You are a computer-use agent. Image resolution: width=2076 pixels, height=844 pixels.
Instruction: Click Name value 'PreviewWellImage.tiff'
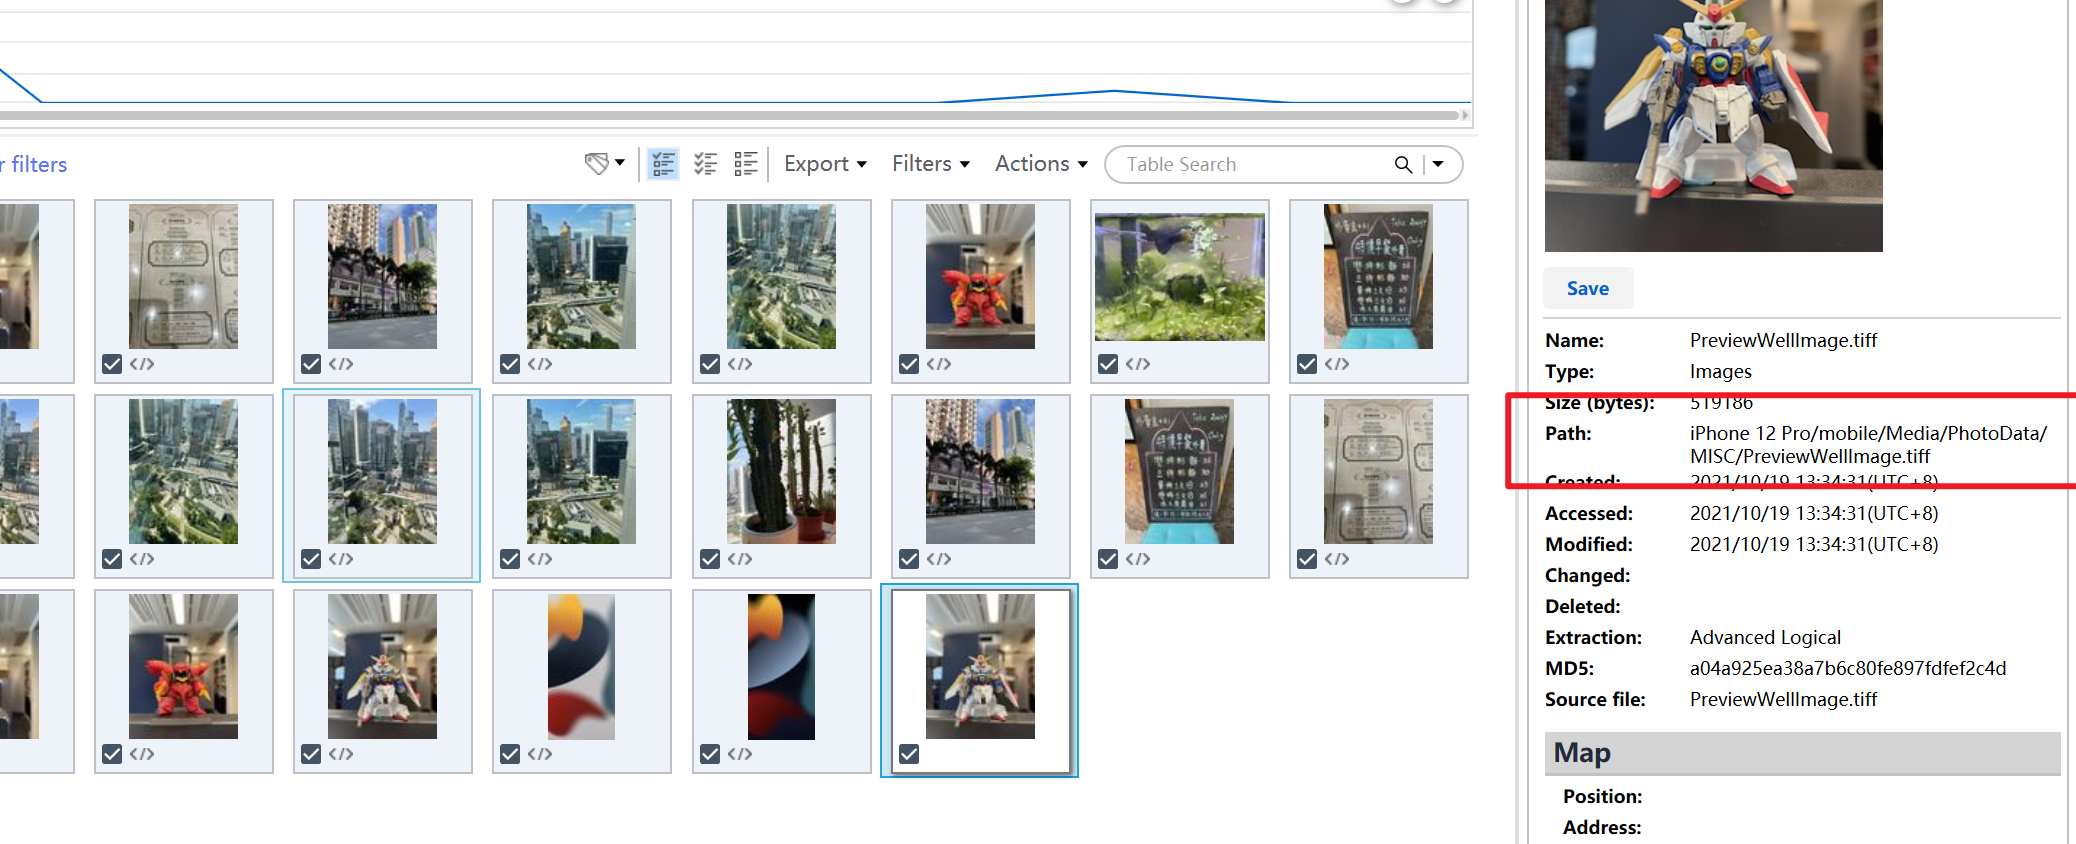(1784, 340)
